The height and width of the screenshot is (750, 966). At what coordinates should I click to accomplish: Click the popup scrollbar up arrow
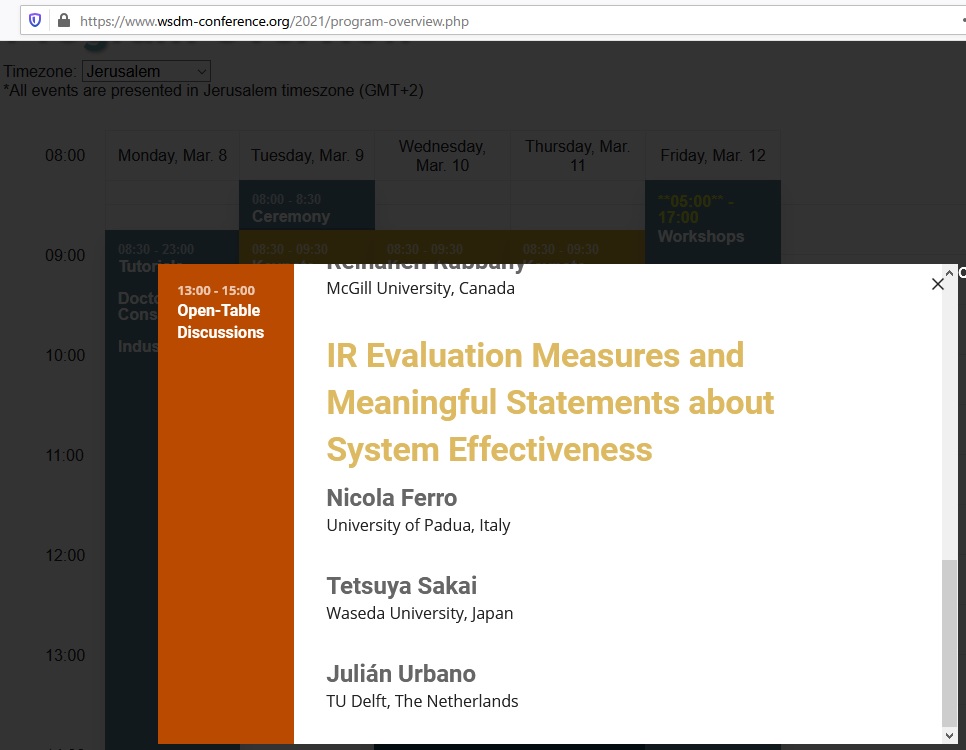[949, 273]
